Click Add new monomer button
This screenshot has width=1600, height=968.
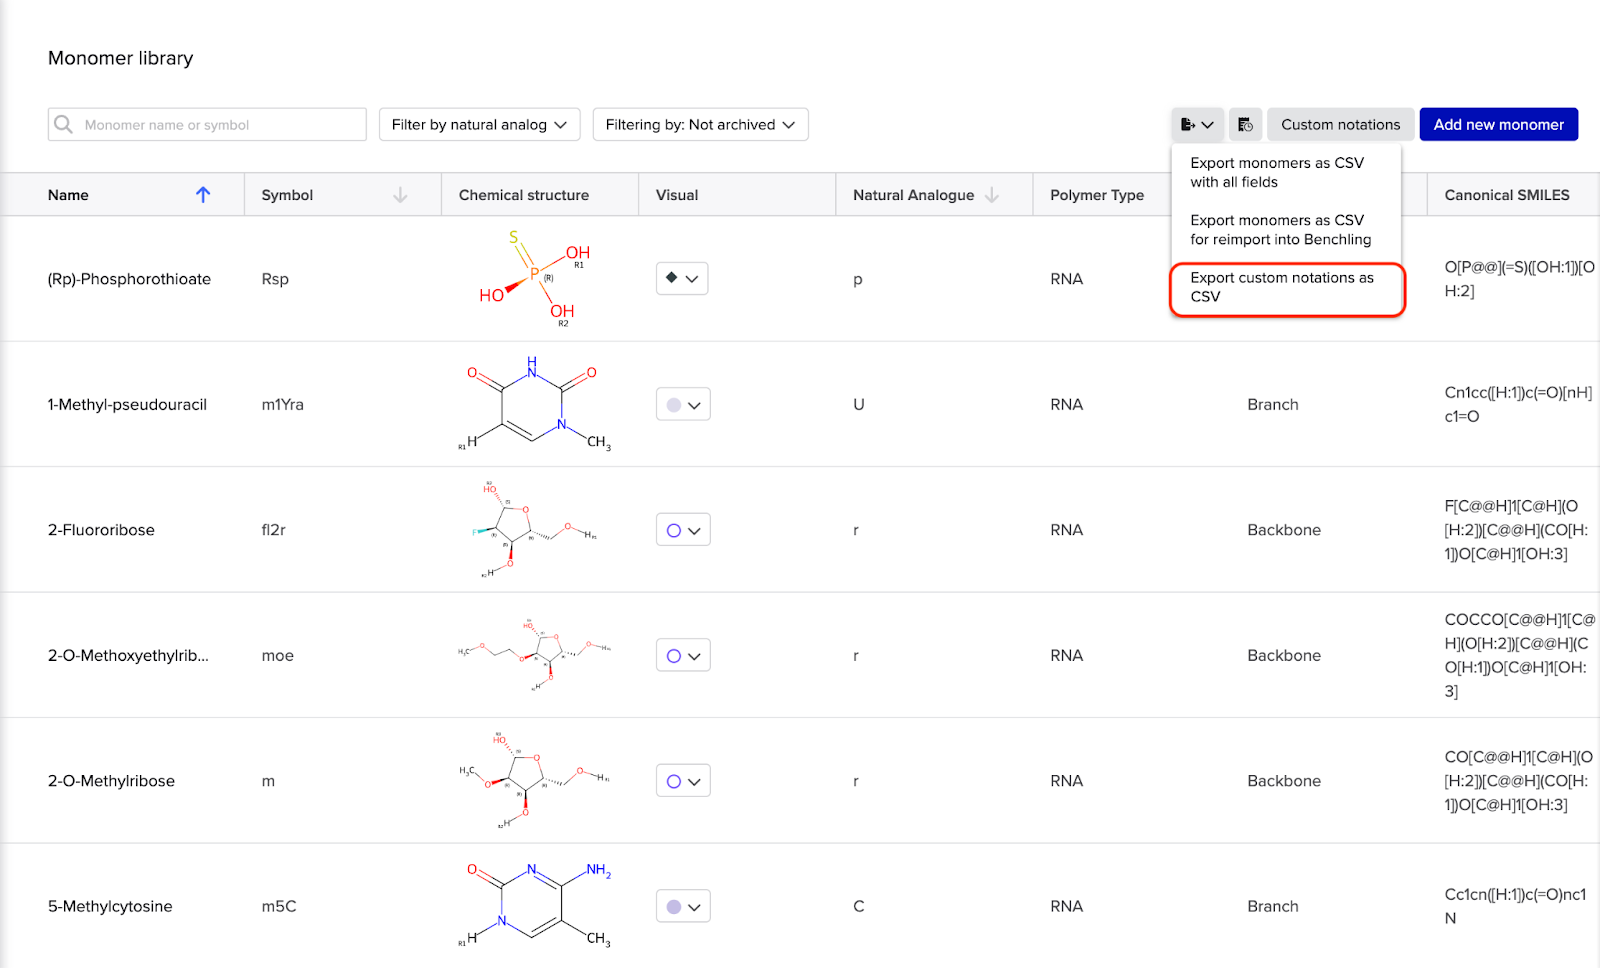1498,125
